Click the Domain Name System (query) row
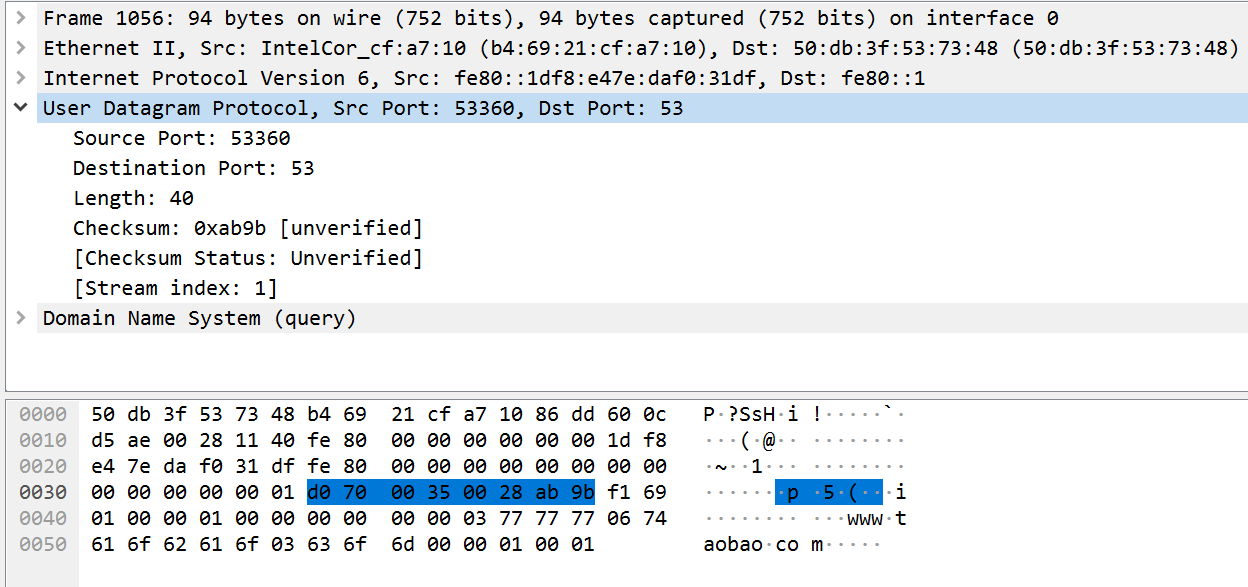 199,318
